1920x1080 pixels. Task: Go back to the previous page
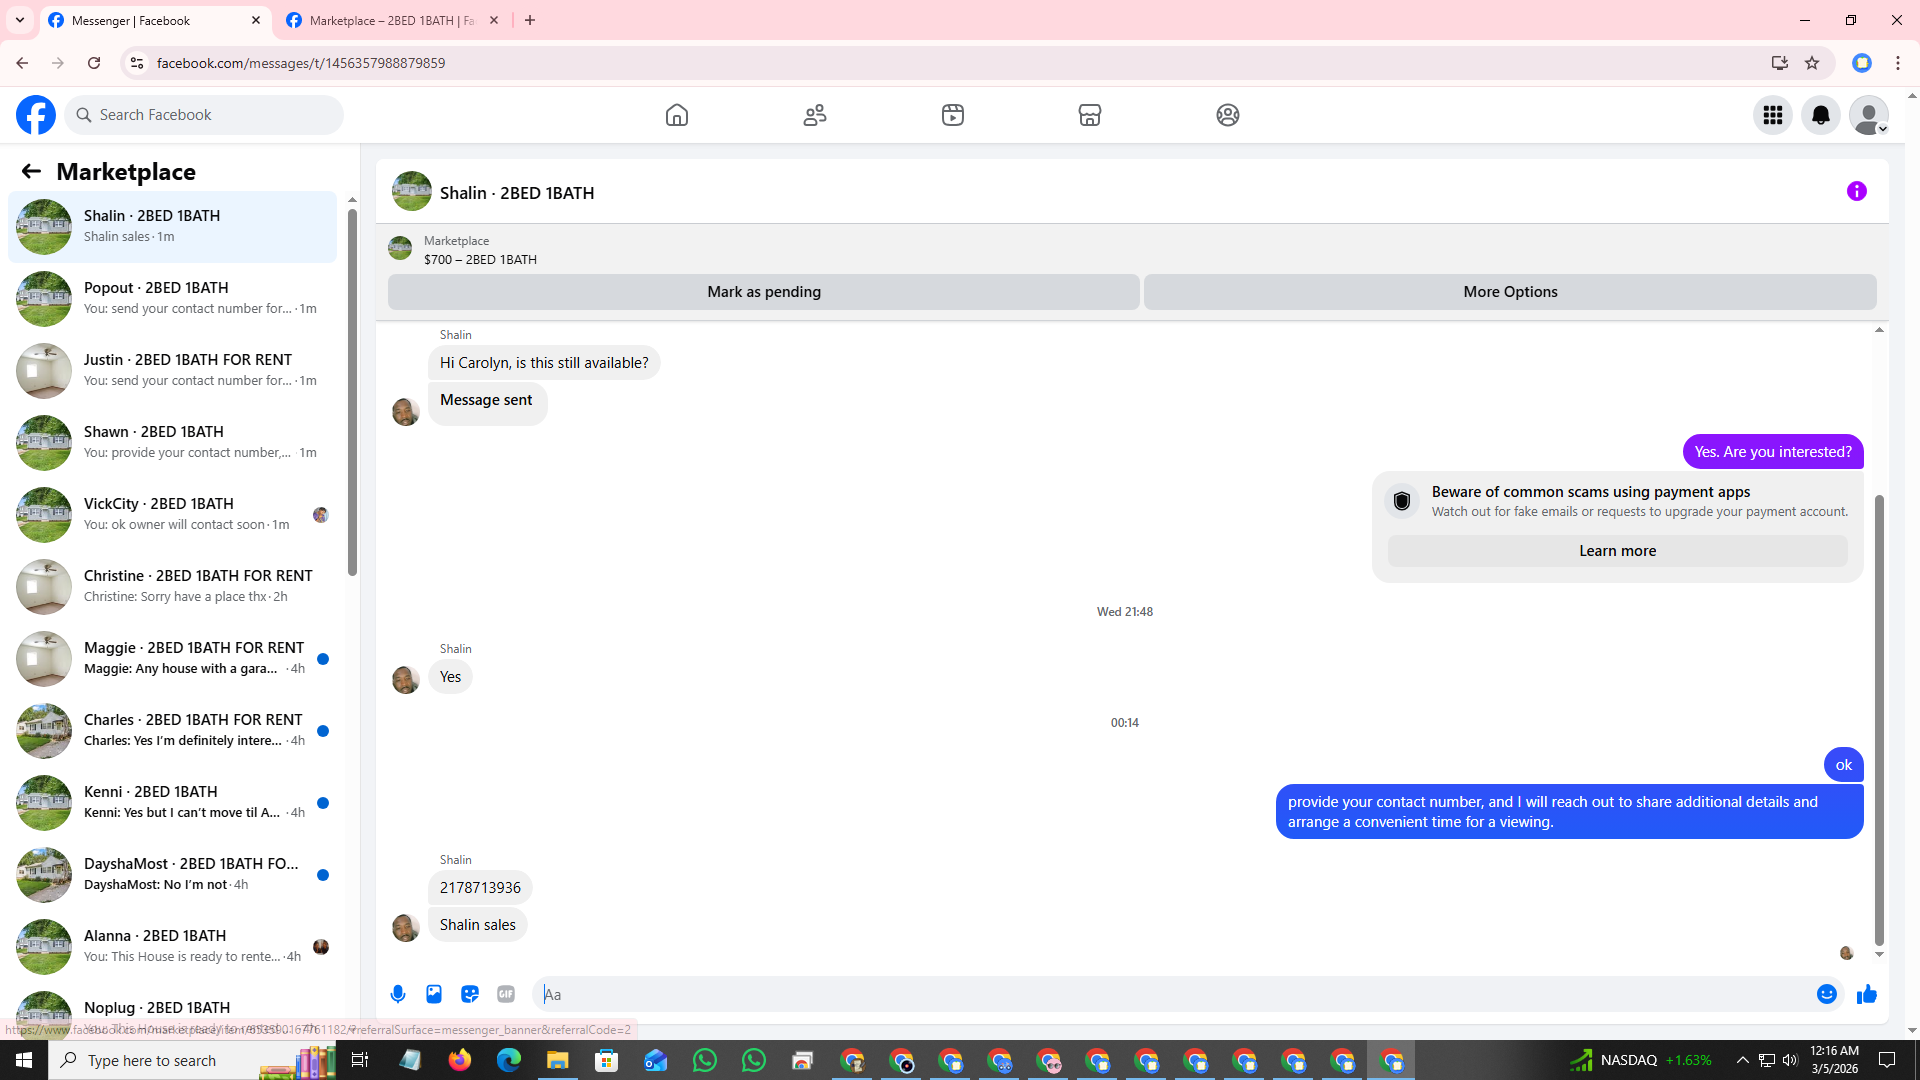22,63
